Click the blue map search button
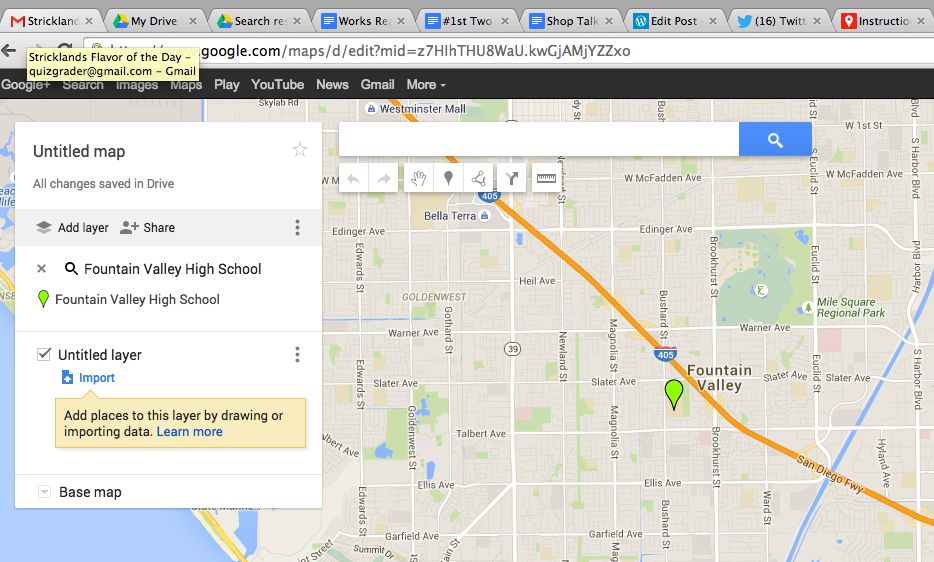The image size is (934, 562). [774, 140]
